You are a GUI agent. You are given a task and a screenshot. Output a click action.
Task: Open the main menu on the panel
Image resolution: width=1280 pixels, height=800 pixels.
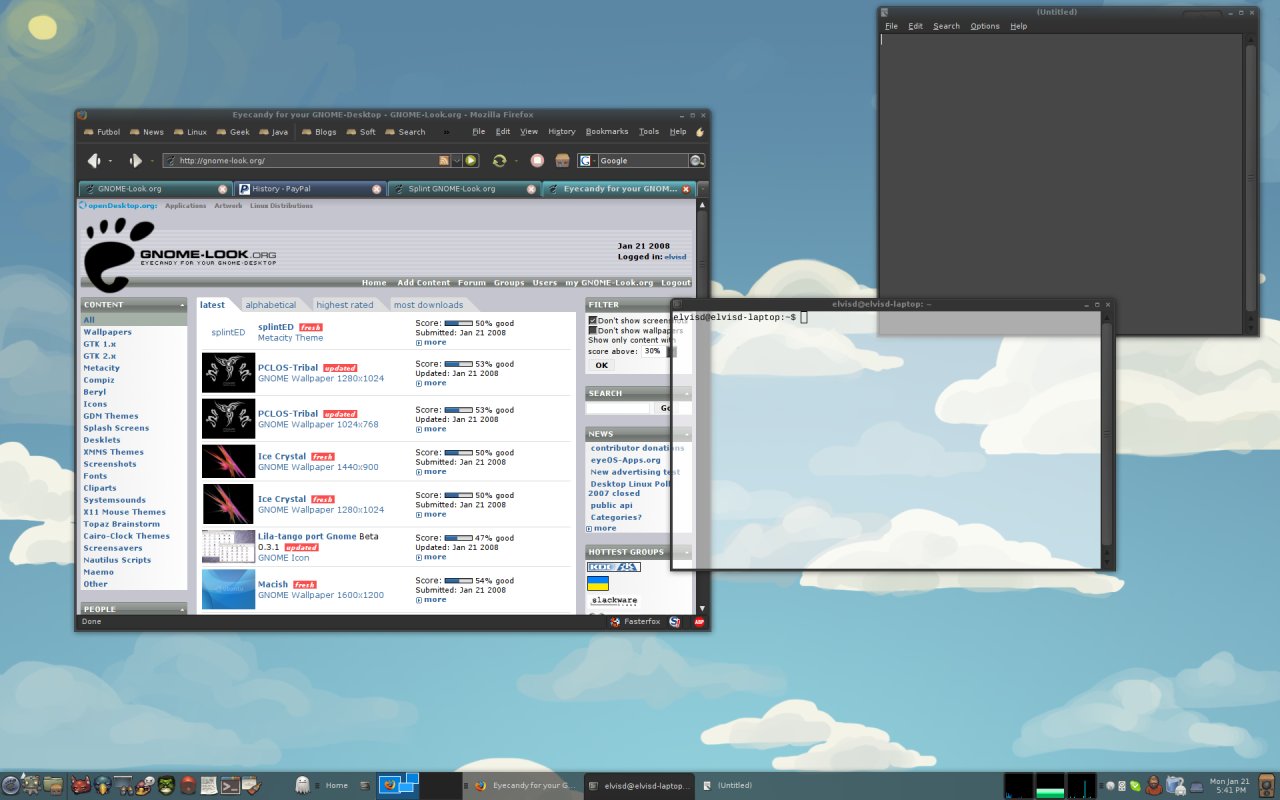(x=11, y=785)
